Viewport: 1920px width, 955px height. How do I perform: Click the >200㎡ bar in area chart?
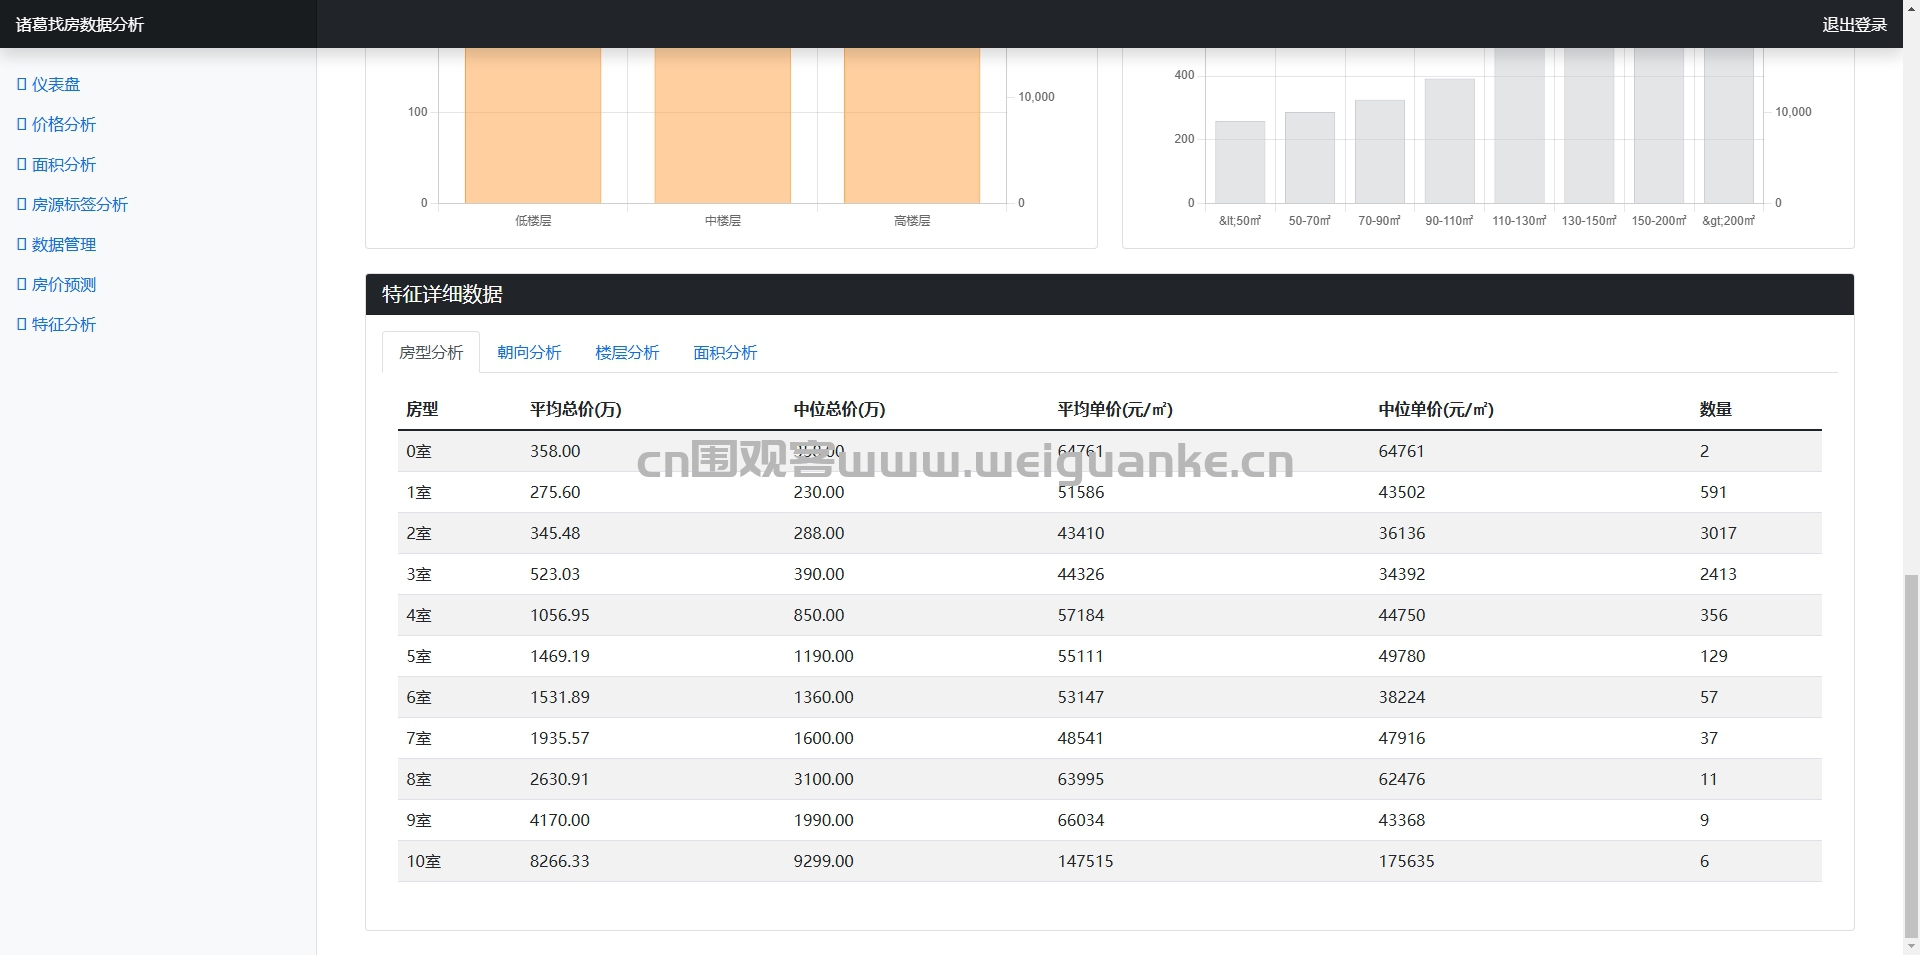[1729, 125]
